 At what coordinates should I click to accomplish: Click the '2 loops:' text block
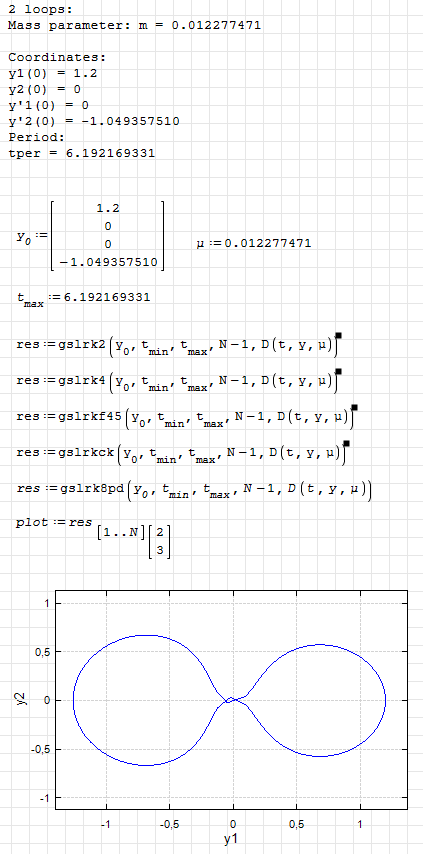coord(40,9)
